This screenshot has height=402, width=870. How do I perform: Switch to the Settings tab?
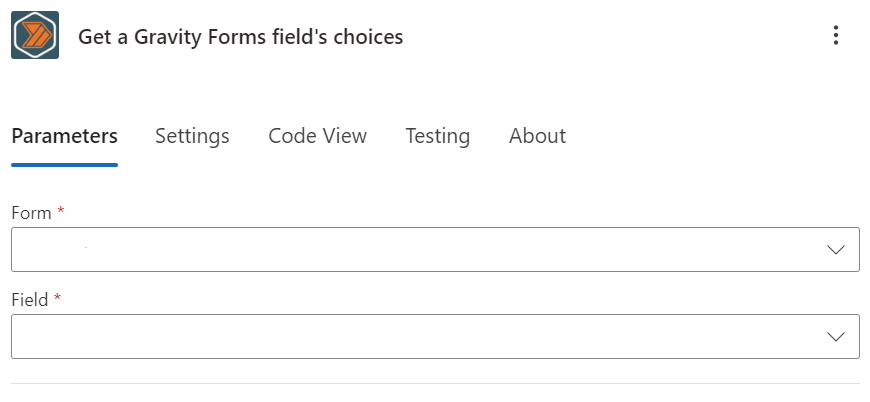(x=192, y=136)
